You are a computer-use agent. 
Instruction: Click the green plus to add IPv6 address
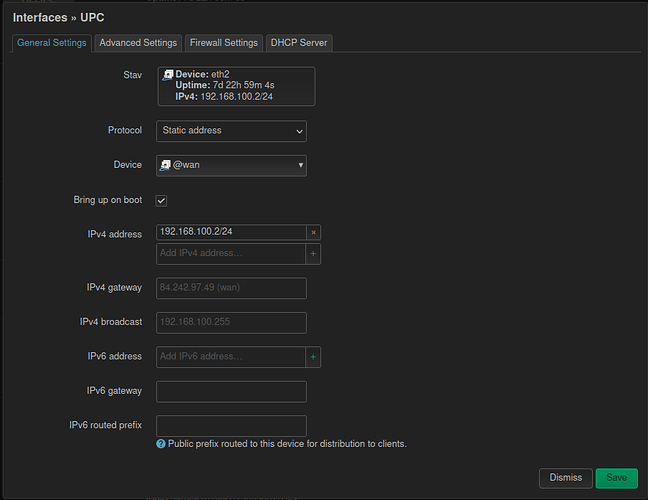(313, 357)
